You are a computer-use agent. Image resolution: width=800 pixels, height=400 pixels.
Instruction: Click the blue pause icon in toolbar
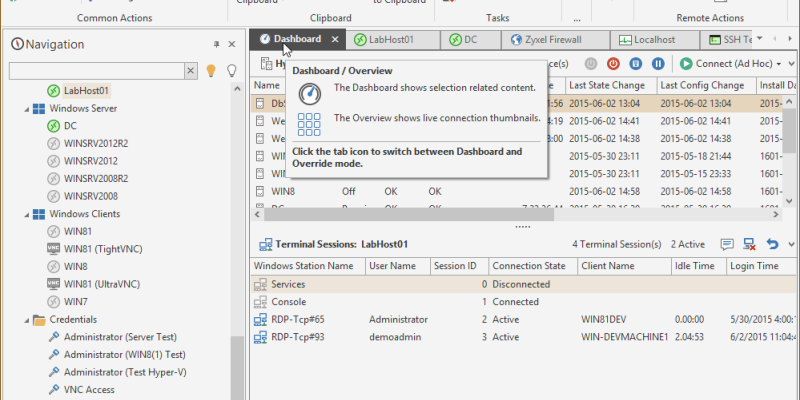(658, 64)
